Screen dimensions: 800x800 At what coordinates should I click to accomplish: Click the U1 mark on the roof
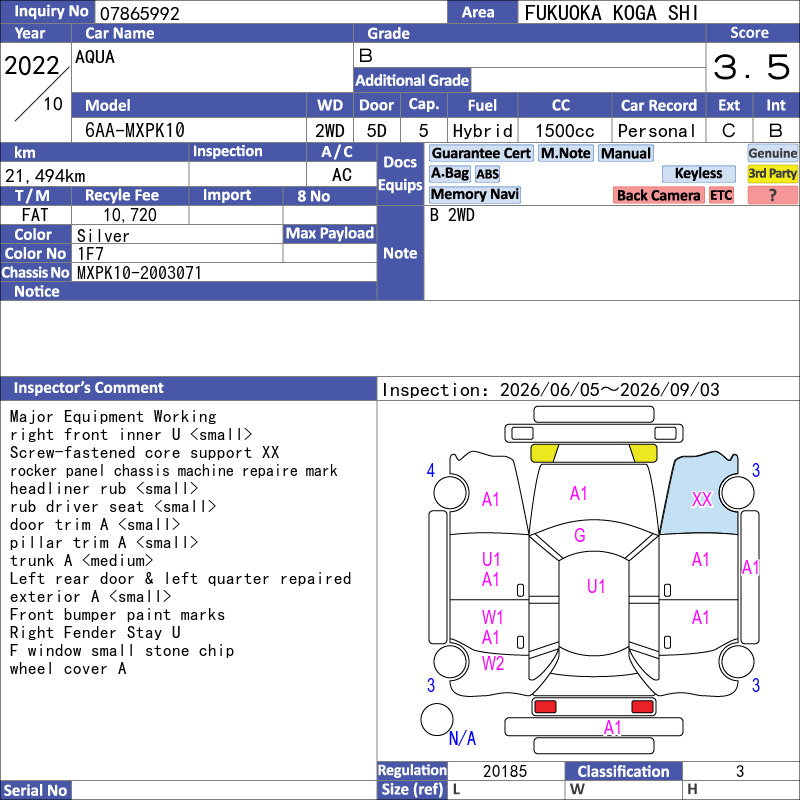click(596, 586)
